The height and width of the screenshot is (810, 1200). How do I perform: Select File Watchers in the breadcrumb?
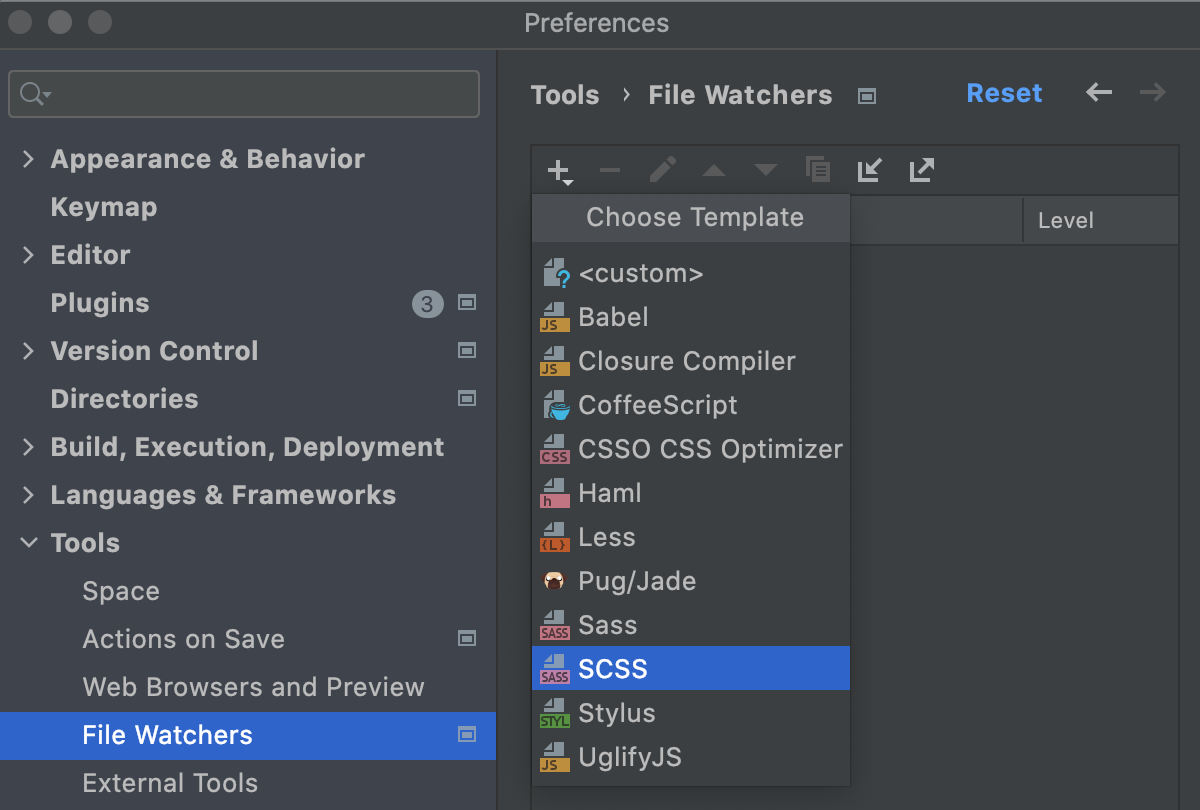(740, 94)
